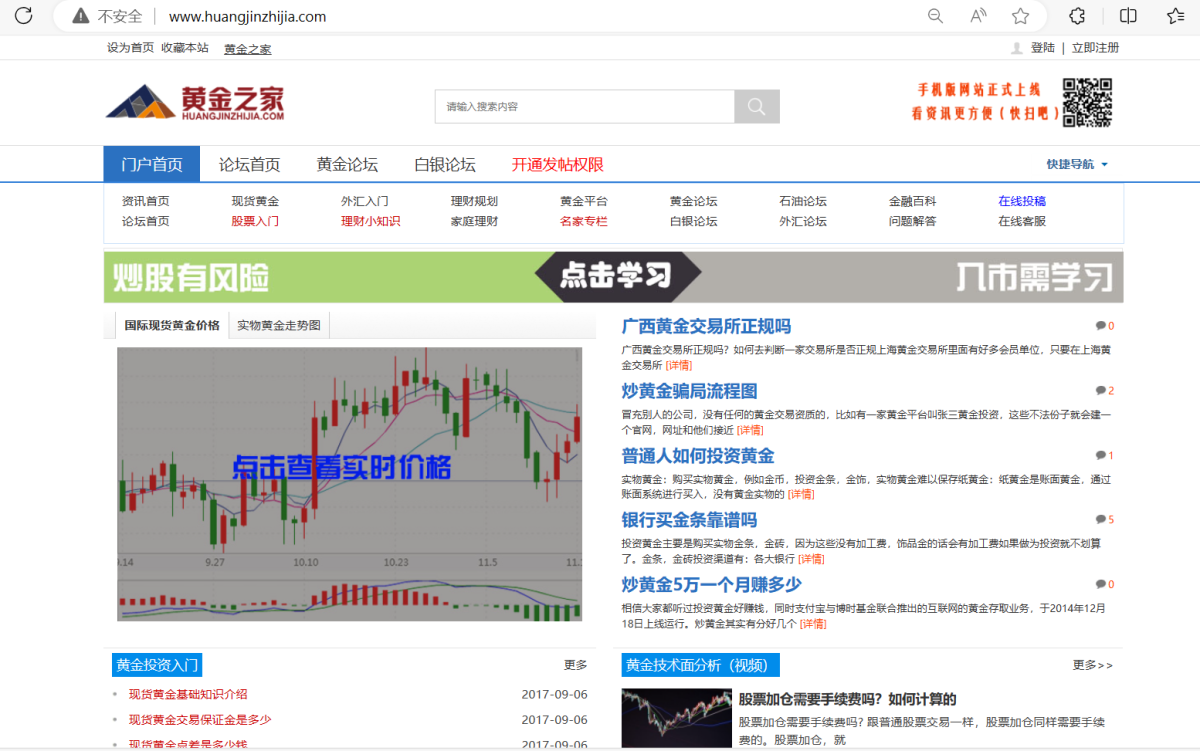Click the browser page refresh icon
The image size is (1200, 751).
pyautogui.click(x=22, y=16)
